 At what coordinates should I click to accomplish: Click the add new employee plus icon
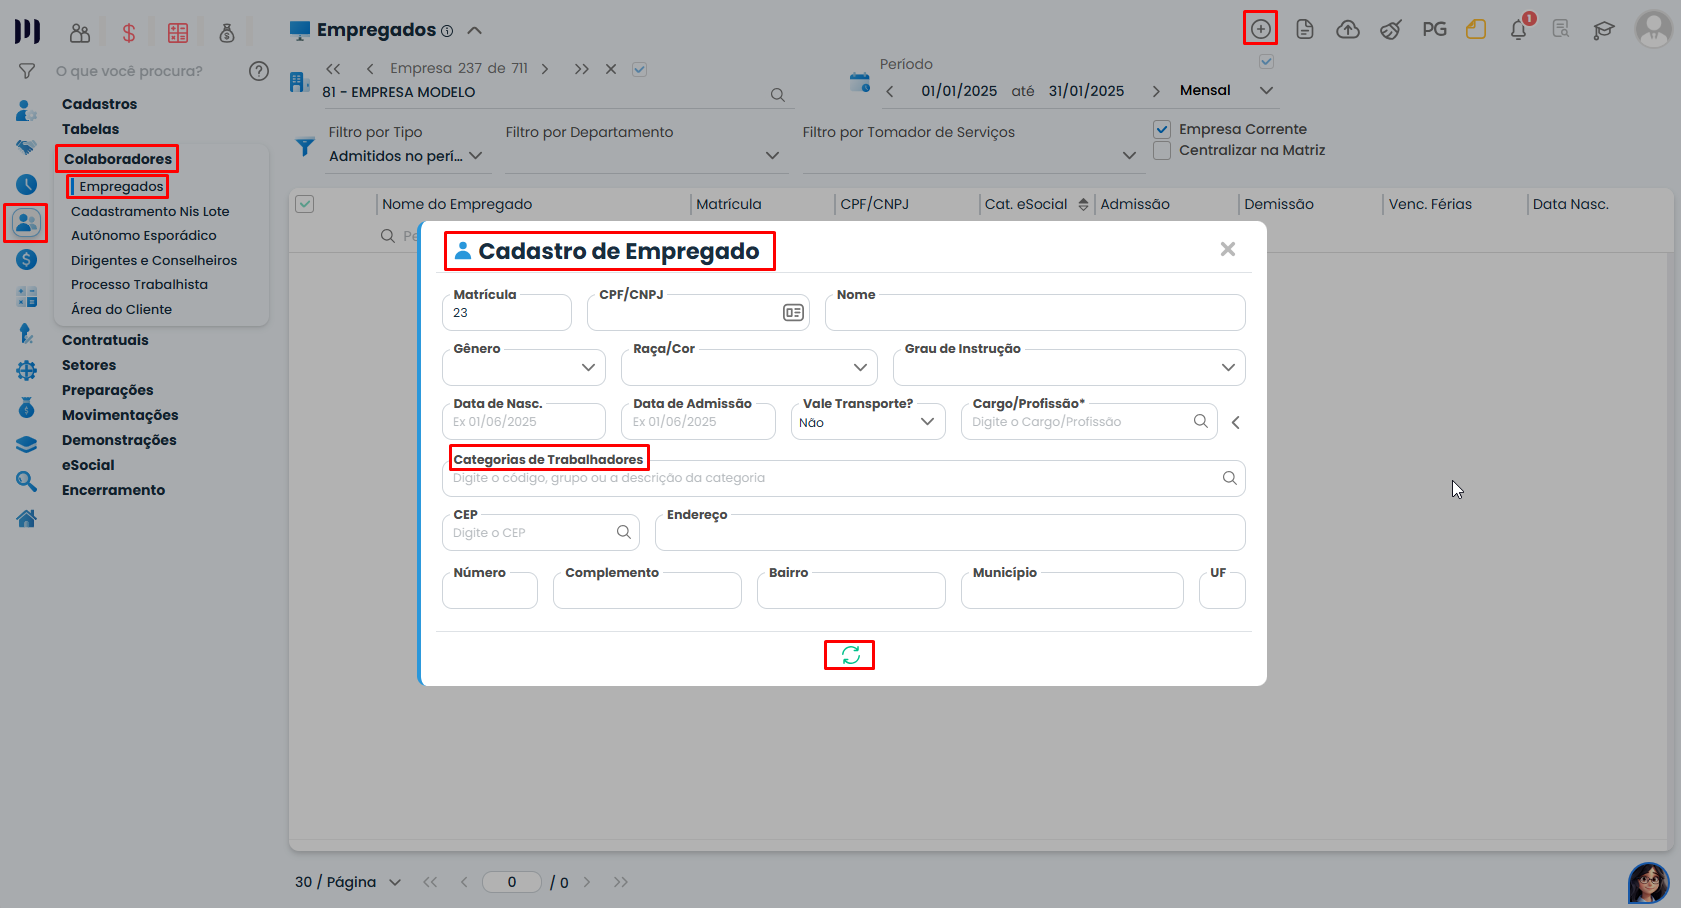click(x=1260, y=29)
